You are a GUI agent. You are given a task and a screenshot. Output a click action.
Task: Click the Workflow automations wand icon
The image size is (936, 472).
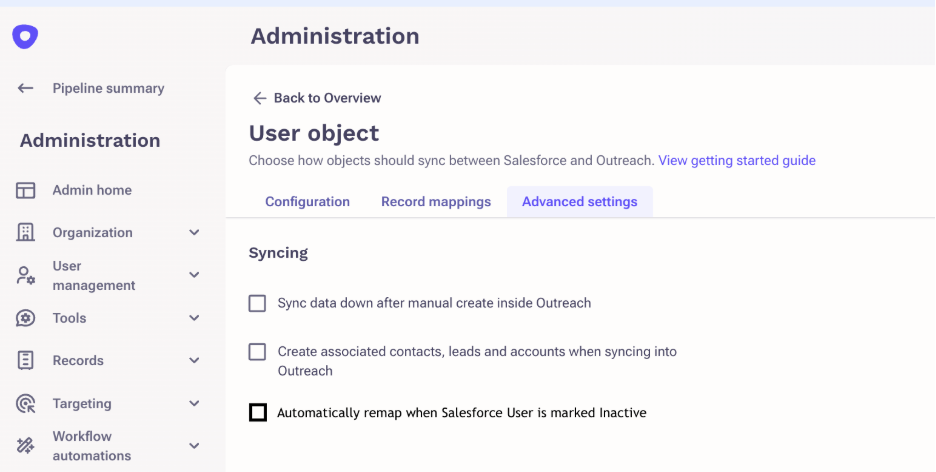25,446
